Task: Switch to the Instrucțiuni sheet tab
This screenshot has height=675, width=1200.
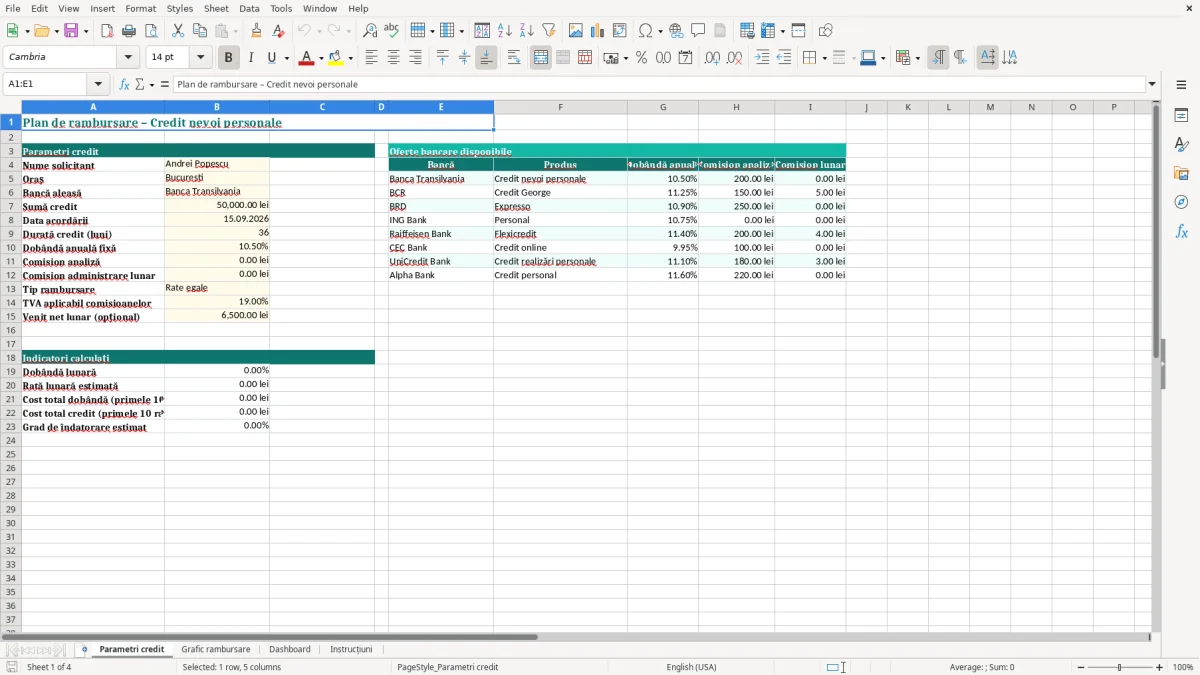Action: (351, 650)
